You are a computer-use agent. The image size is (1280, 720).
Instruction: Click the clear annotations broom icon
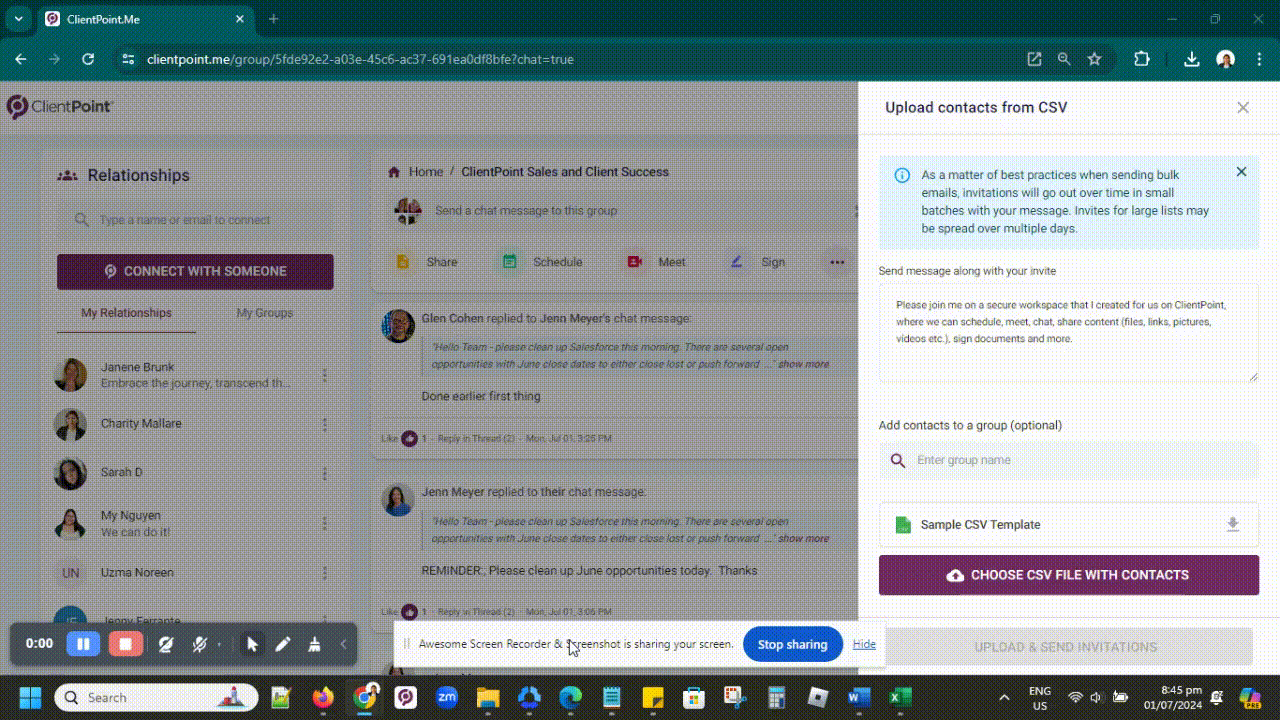(314, 645)
